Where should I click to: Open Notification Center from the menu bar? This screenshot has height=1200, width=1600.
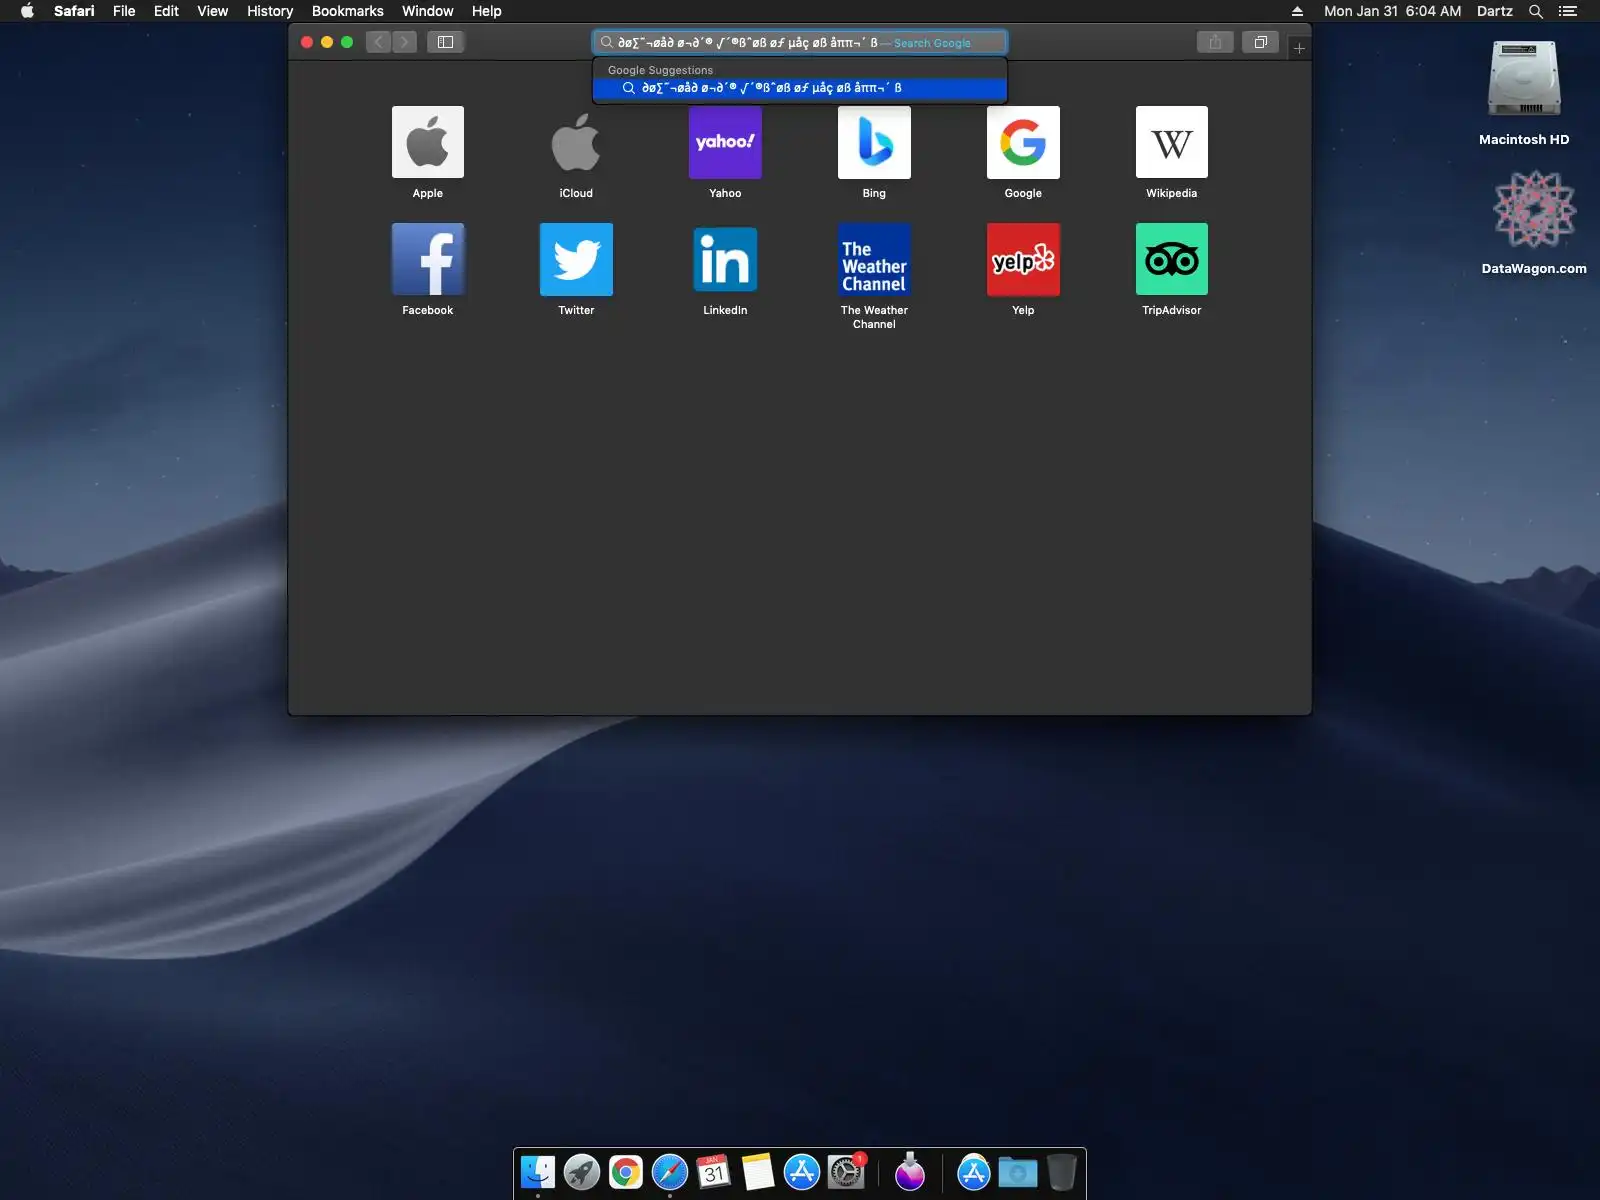click(x=1567, y=11)
